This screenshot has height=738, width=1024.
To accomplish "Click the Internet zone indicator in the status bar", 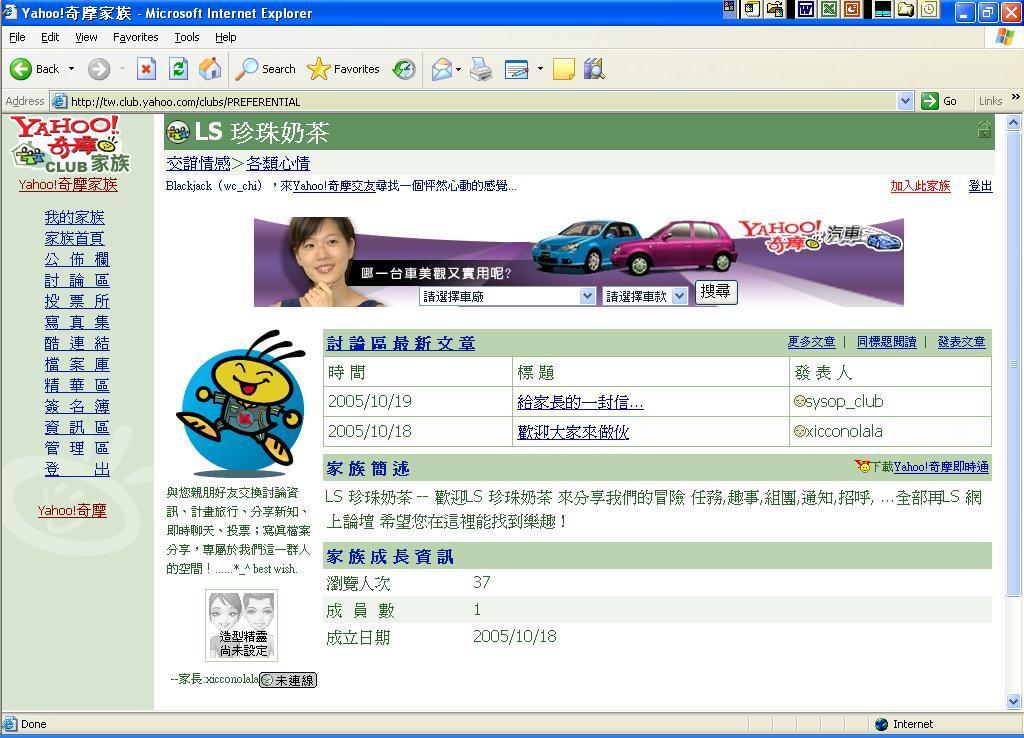I will point(904,724).
